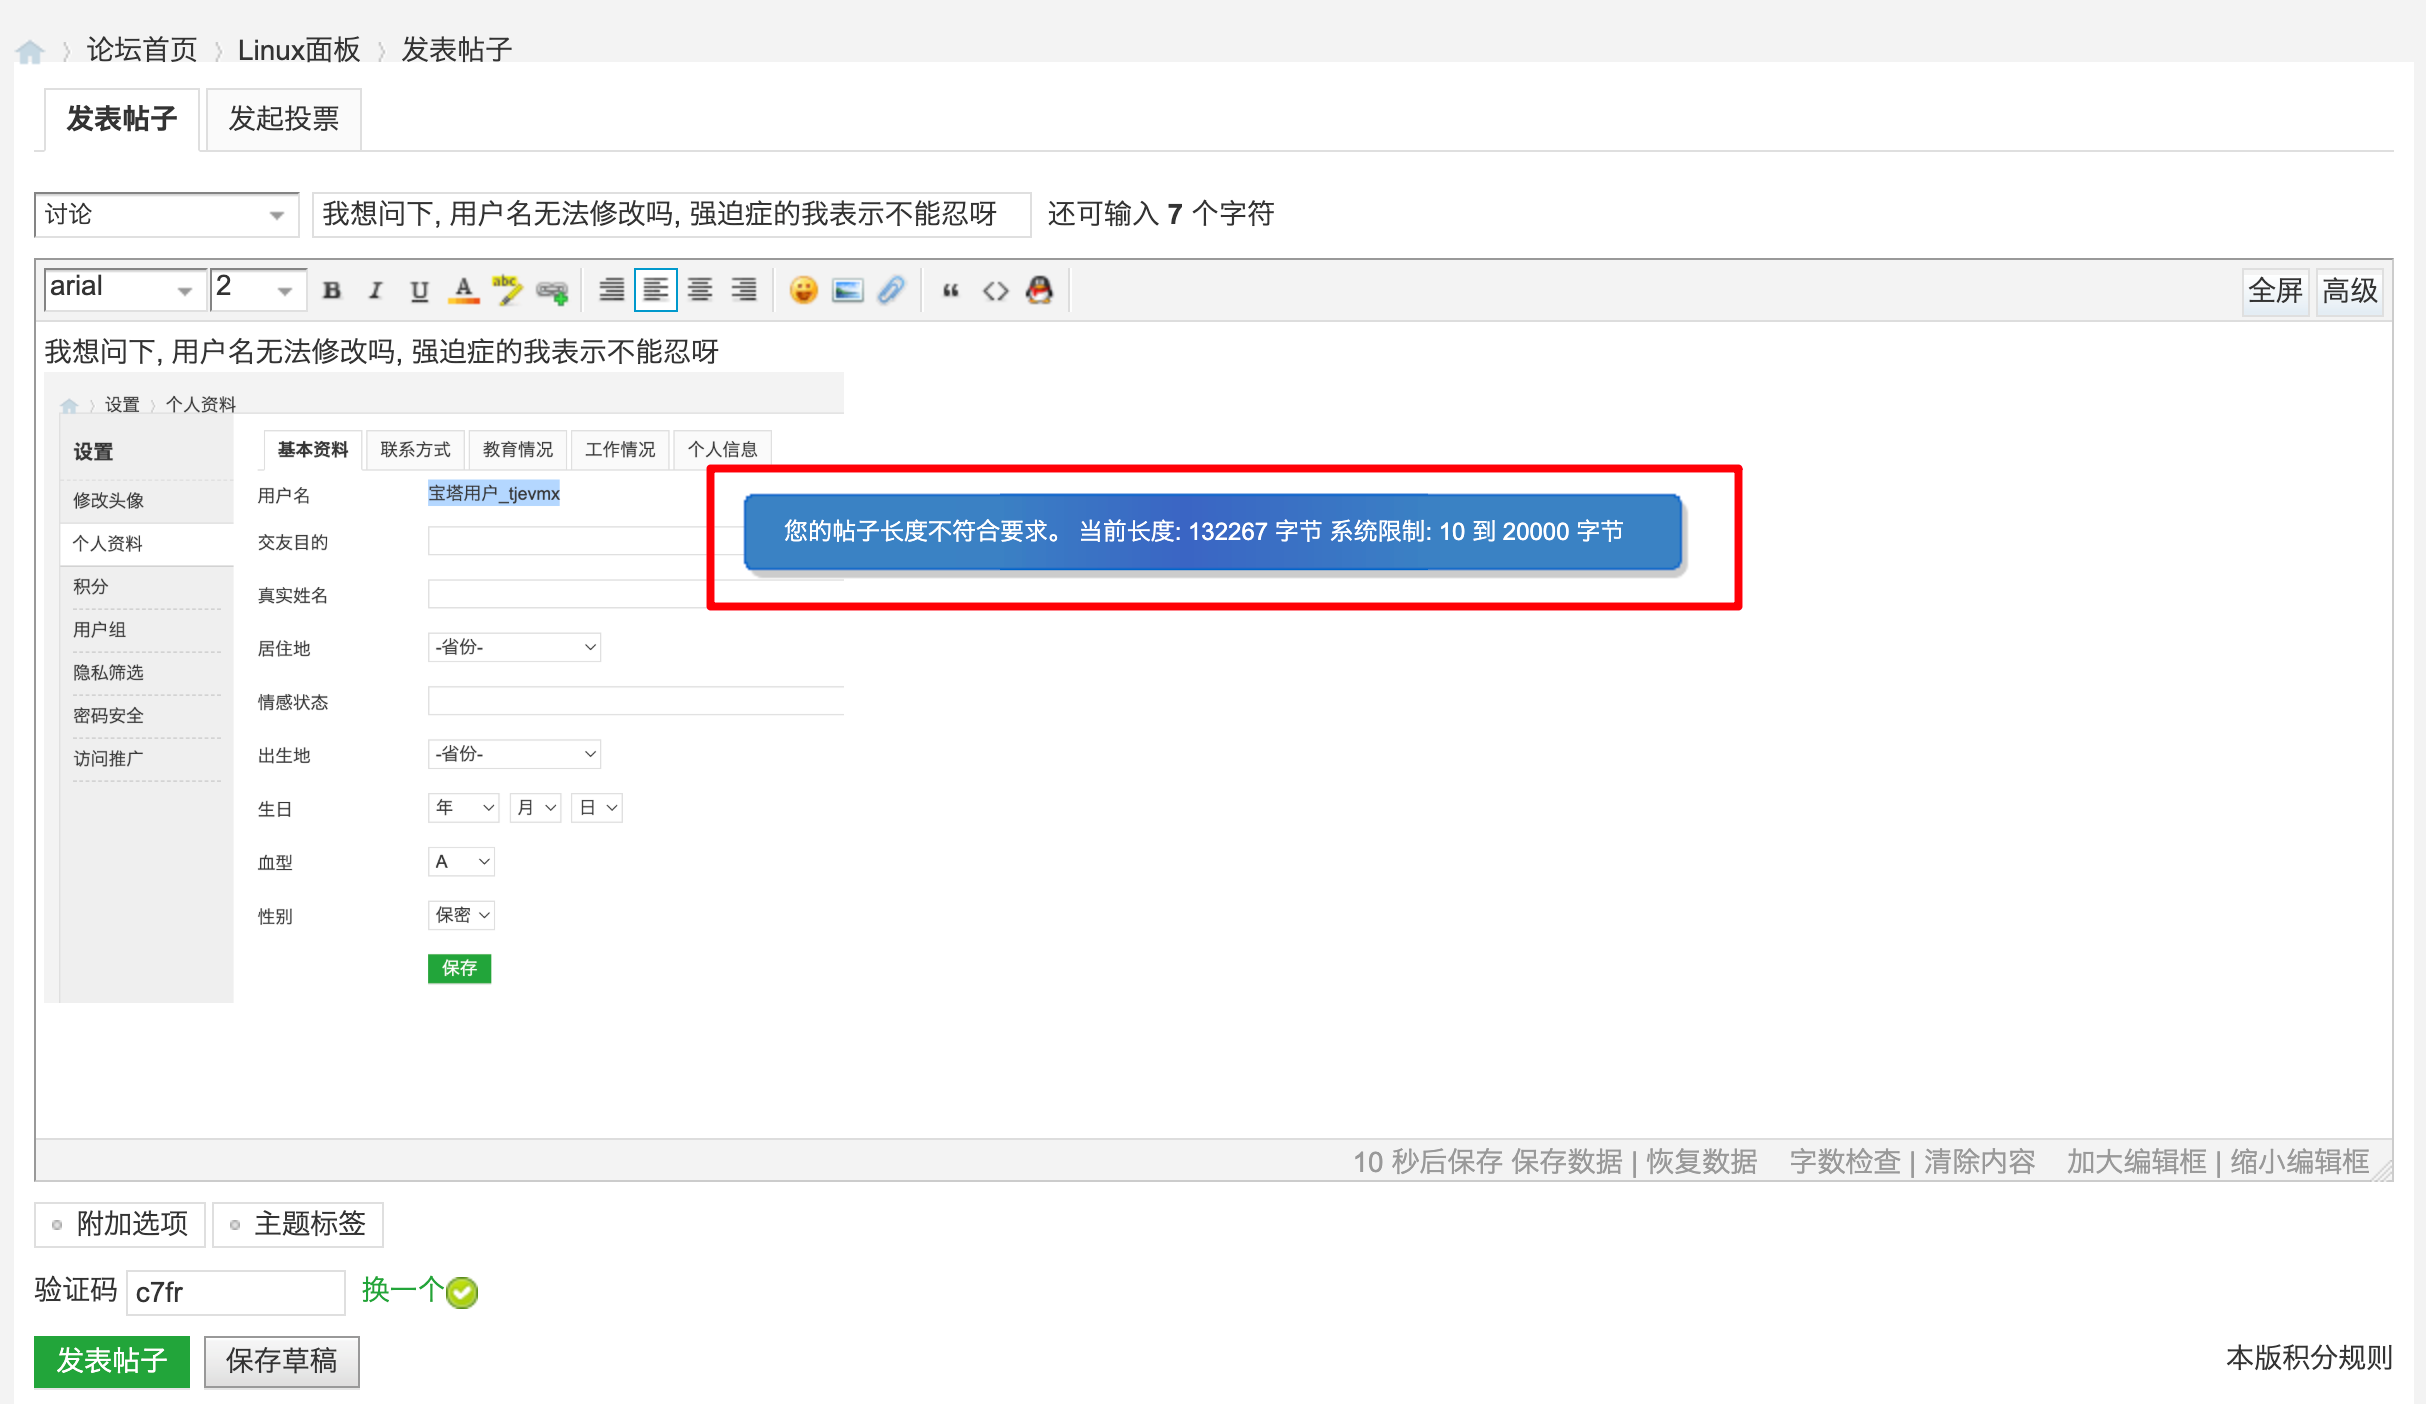Insert a code block with the <> icon

[x=995, y=290]
